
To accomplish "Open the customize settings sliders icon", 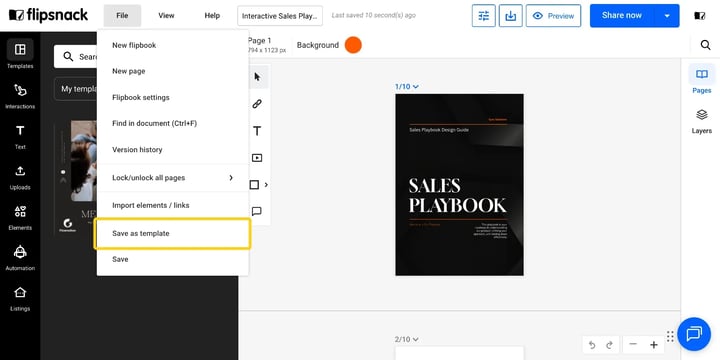I will click(x=484, y=16).
